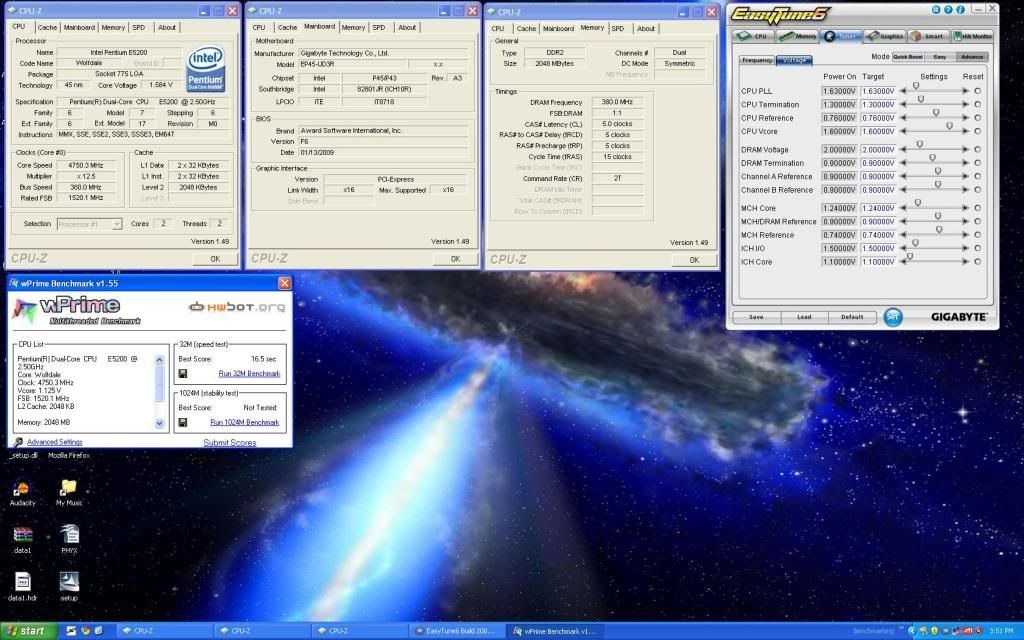The image size is (1024, 640).
Task: Click the MCH Core voltage slider handle
Action: click(x=918, y=203)
